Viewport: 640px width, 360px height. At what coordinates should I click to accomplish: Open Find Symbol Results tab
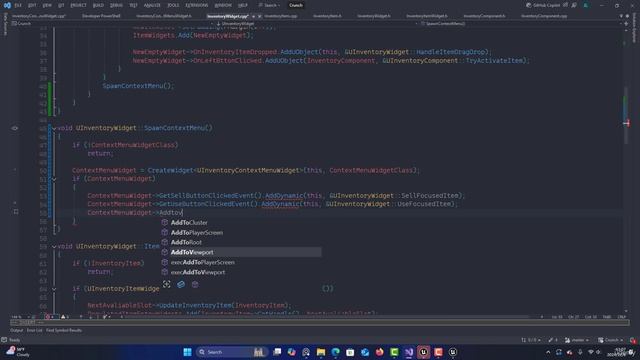click(64, 330)
